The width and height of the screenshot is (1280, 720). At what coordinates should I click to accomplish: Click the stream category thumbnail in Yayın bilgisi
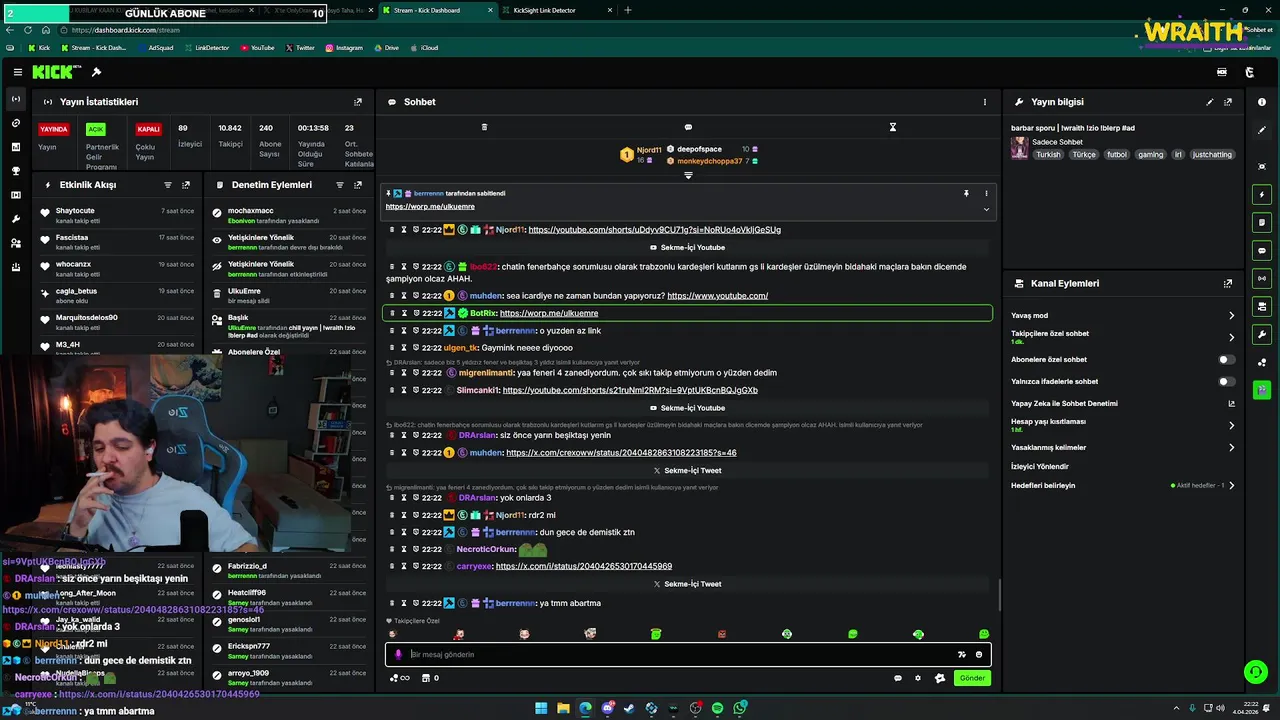(1019, 148)
